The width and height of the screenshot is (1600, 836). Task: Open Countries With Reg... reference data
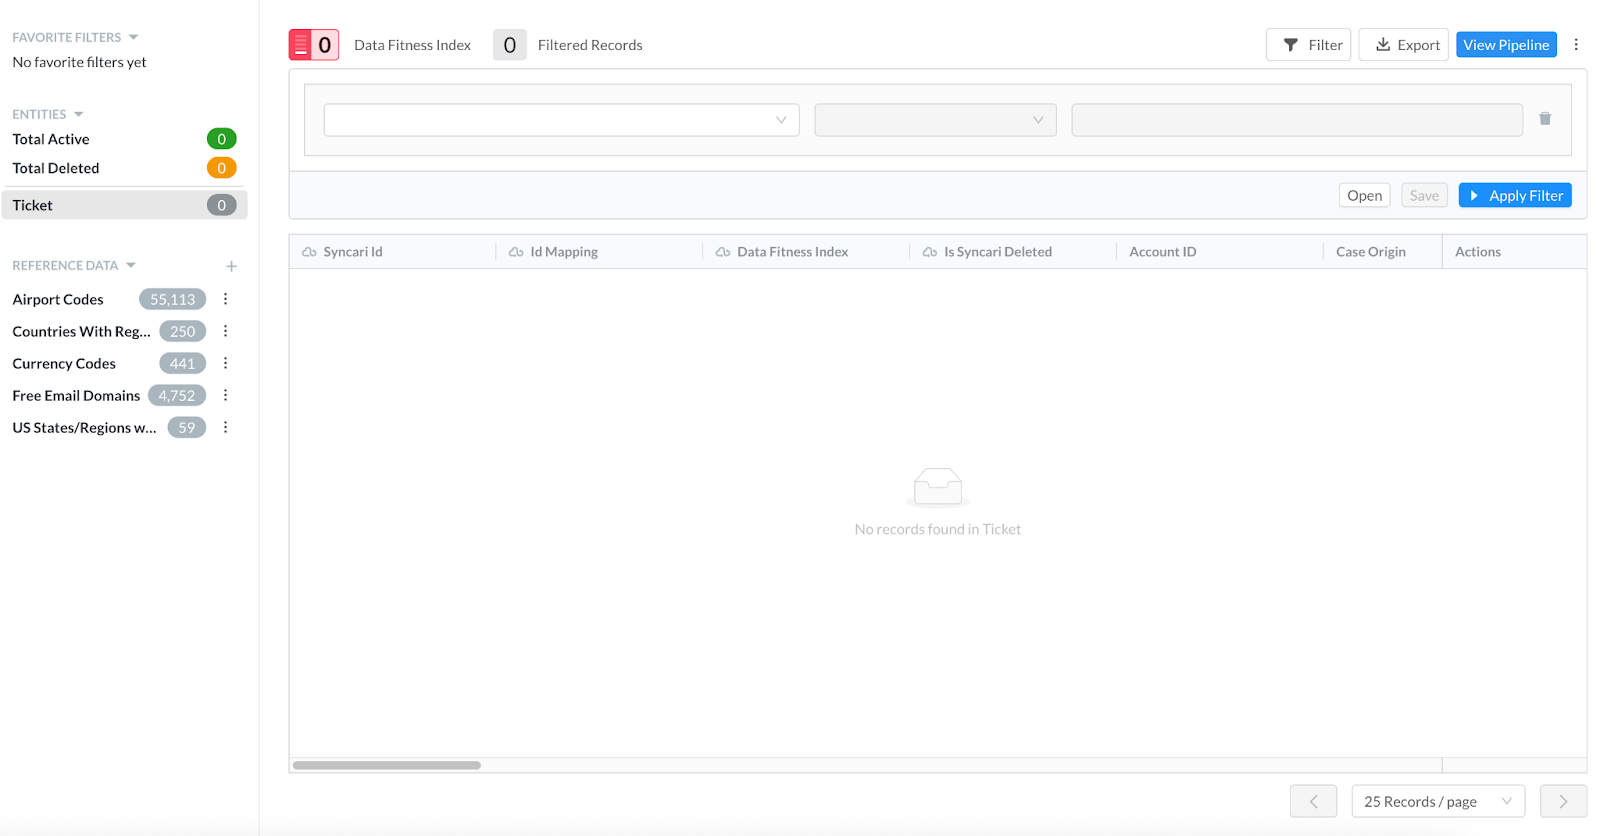81,331
